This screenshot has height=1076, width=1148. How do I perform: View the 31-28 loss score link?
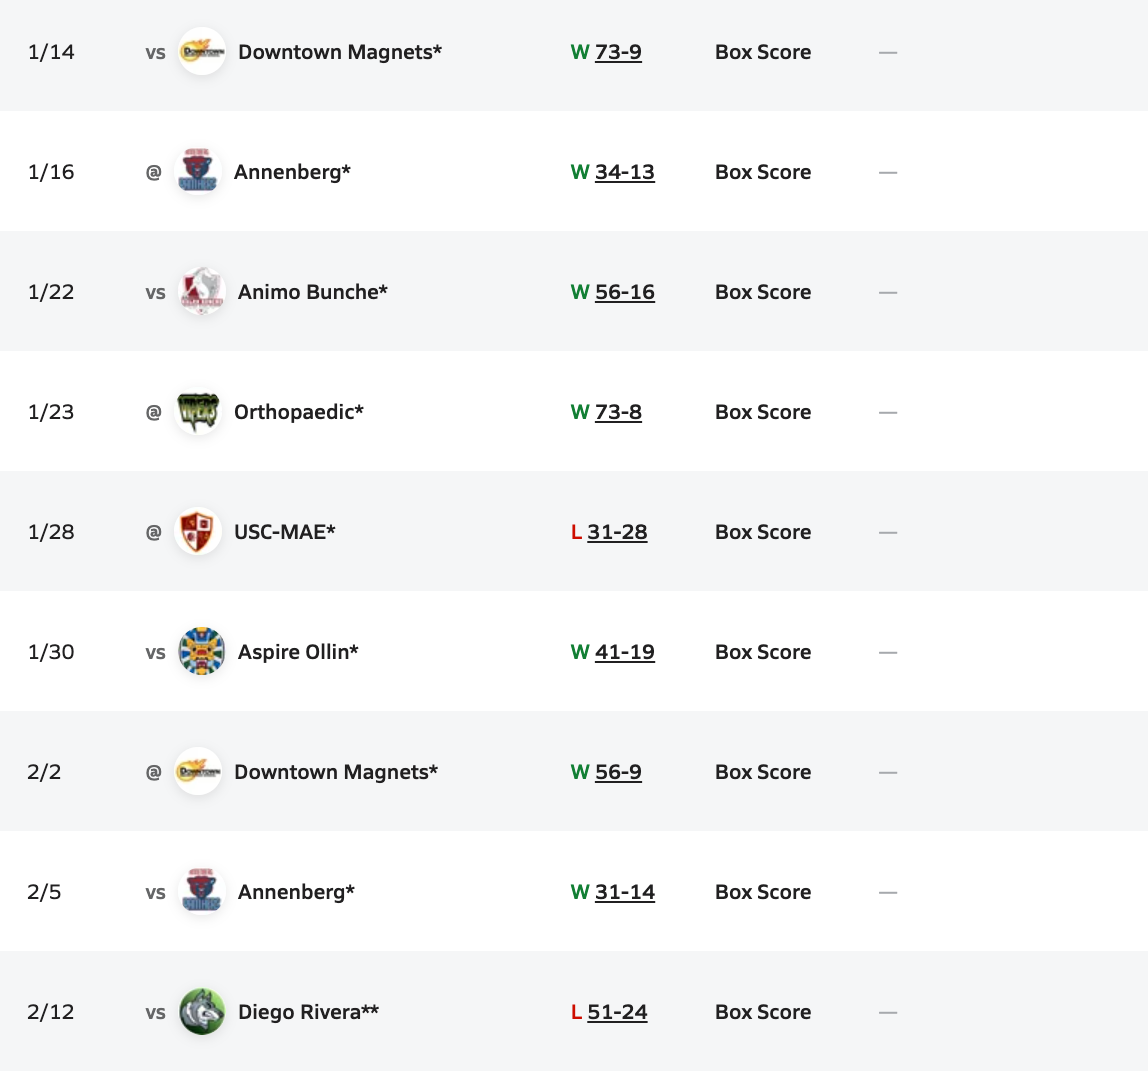click(617, 532)
